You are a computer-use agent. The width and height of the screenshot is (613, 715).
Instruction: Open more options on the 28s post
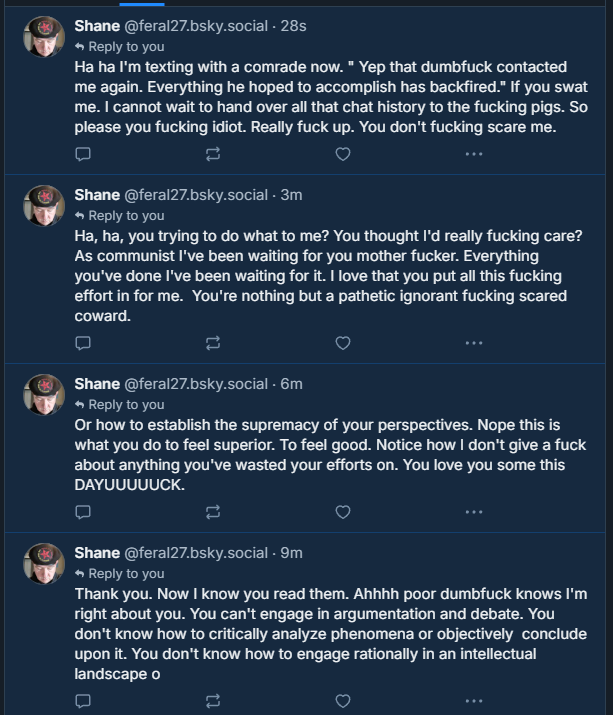pyautogui.click(x=473, y=154)
